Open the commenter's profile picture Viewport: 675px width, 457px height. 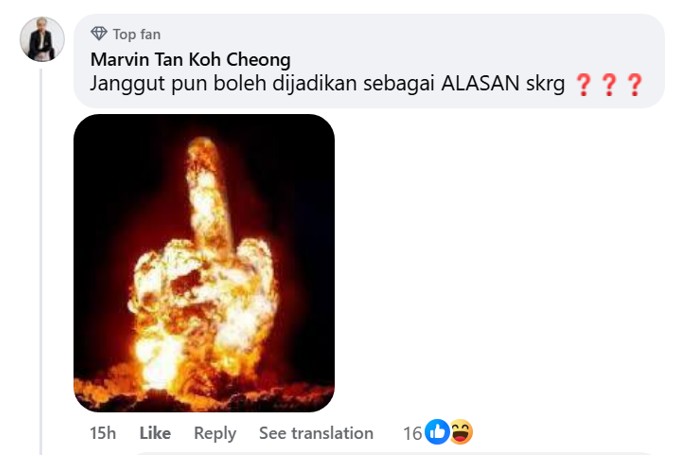[x=42, y=39]
